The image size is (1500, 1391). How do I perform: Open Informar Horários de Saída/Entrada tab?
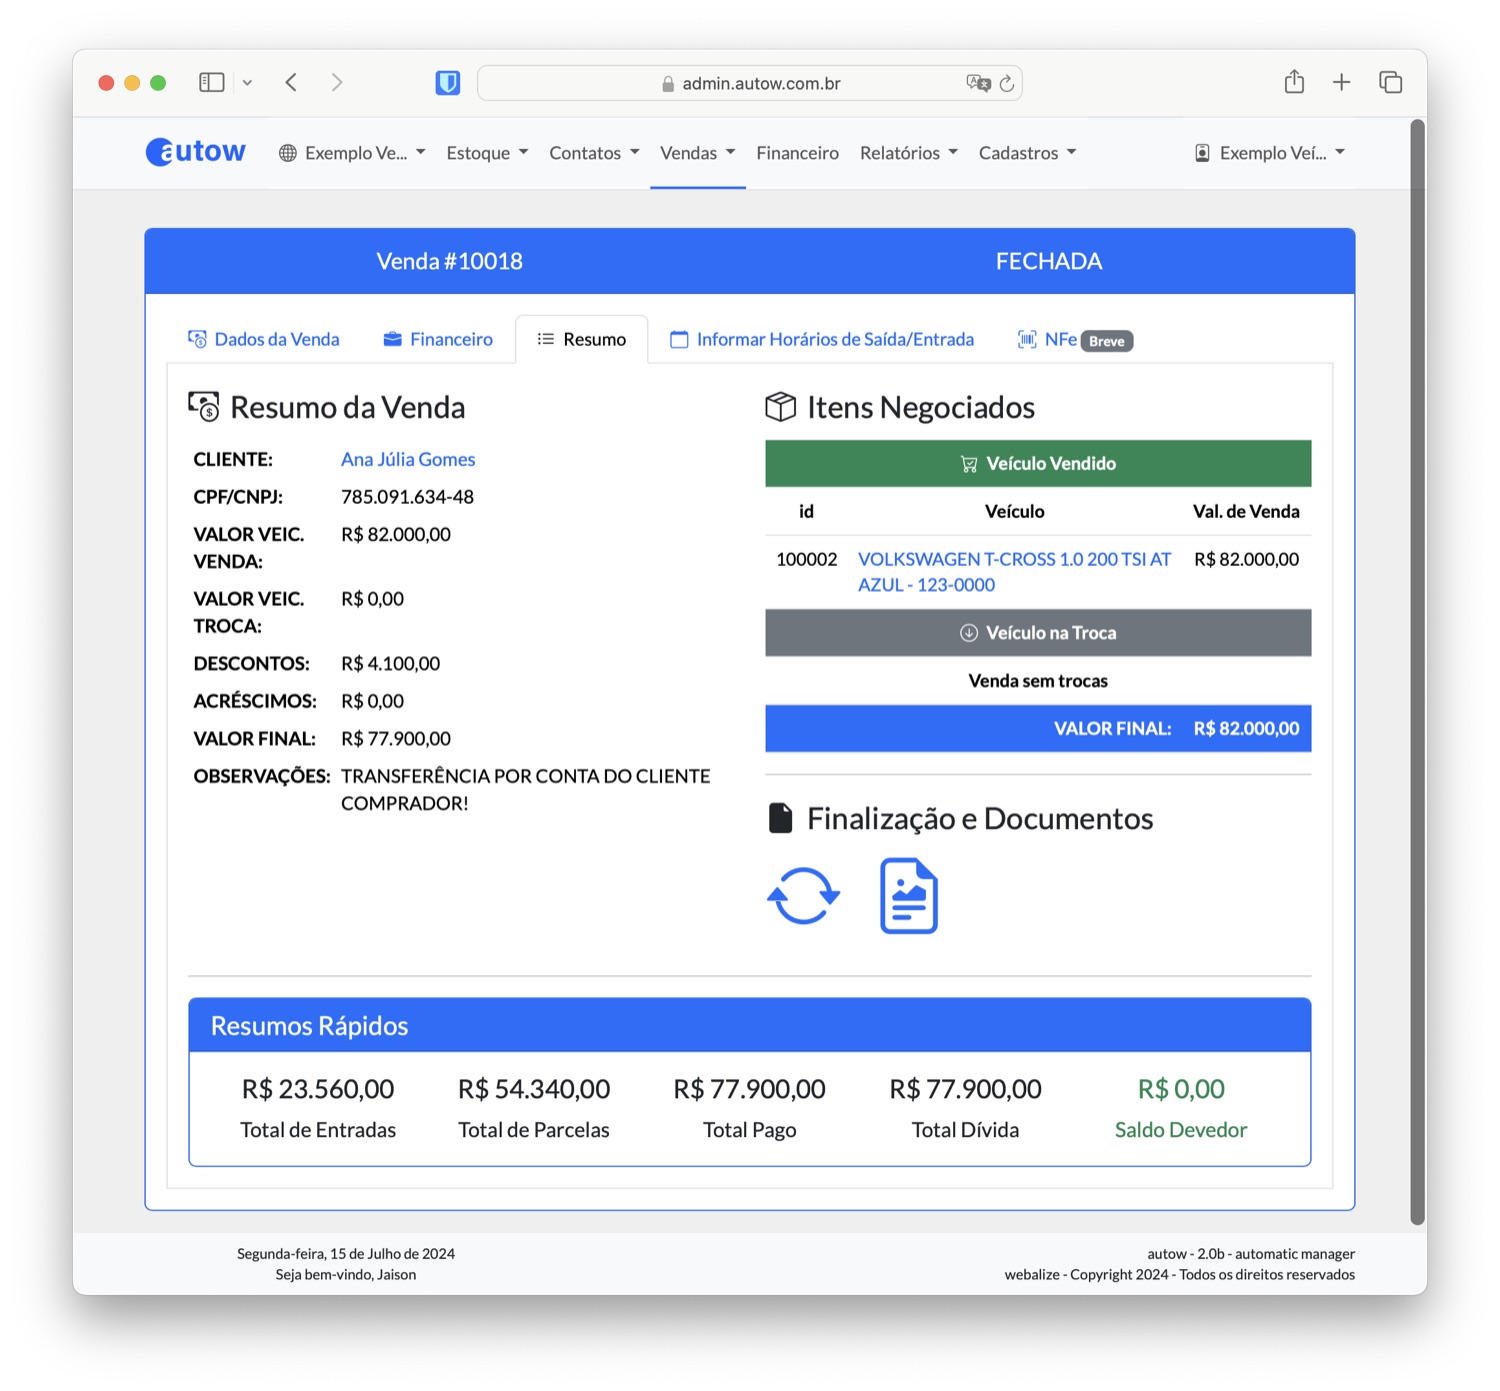822,339
